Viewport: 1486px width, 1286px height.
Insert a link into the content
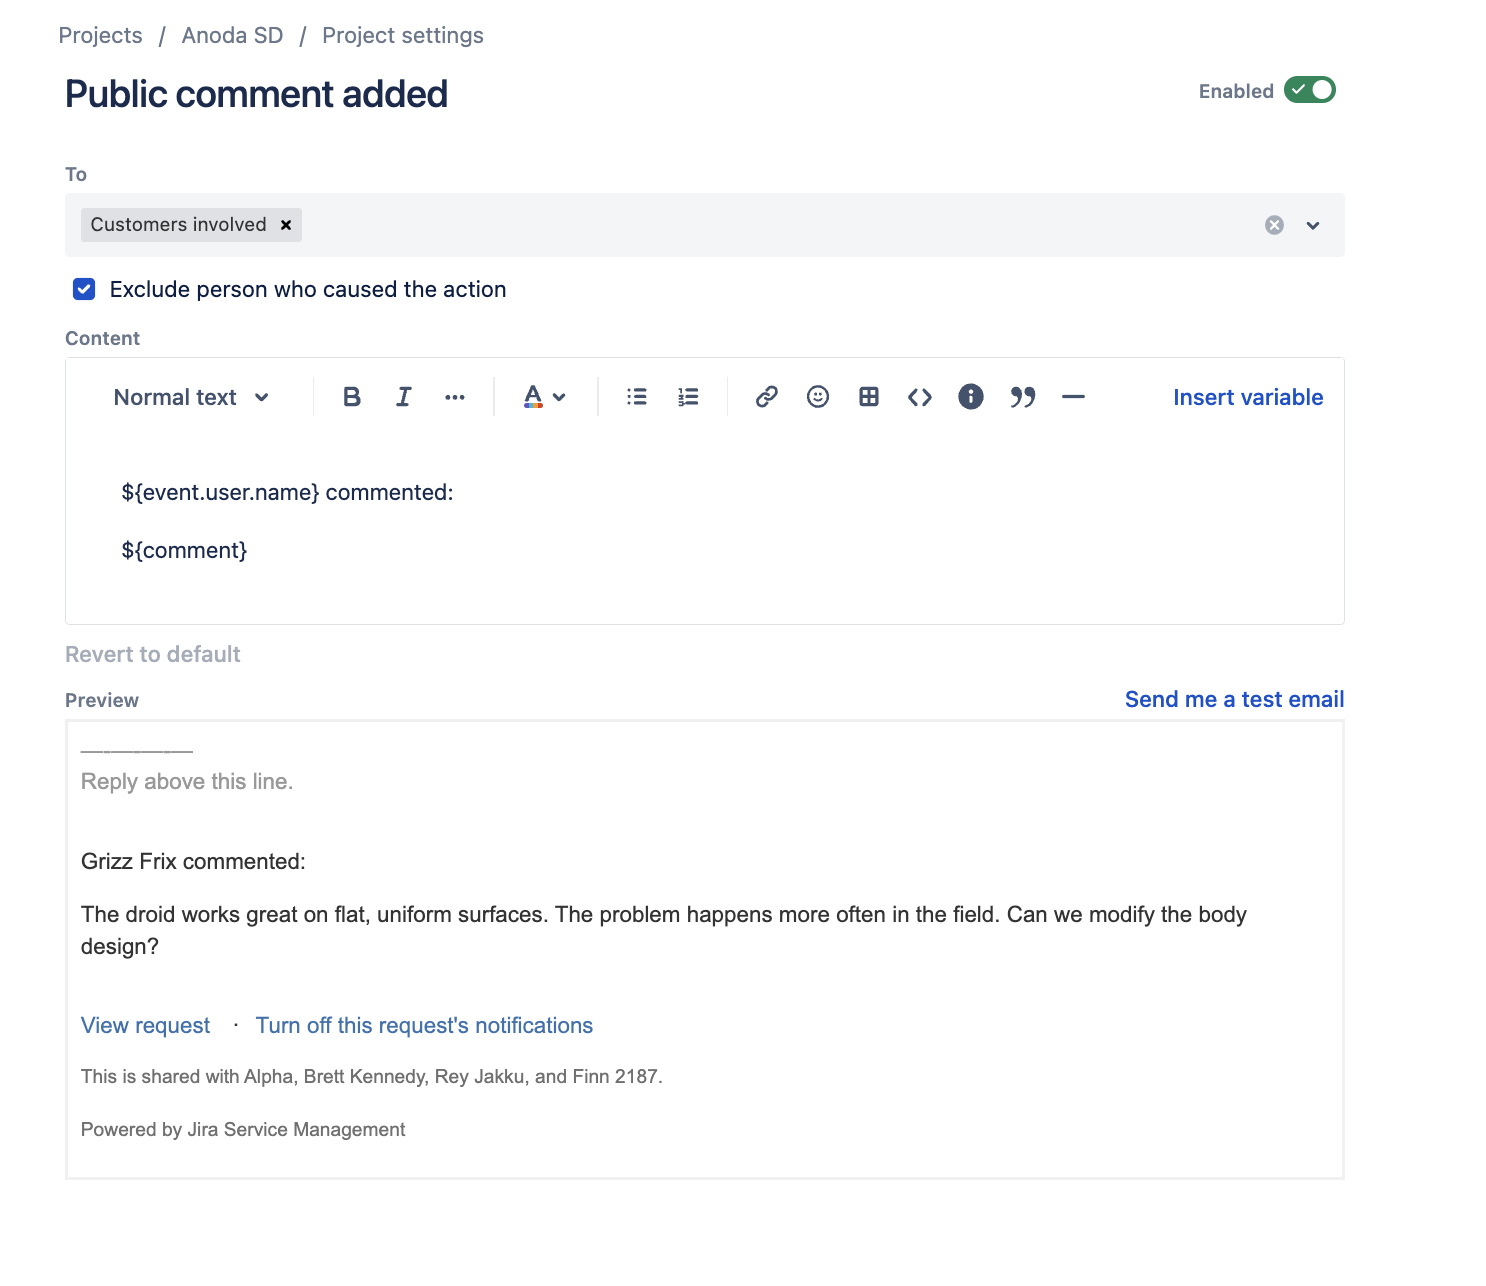(x=767, y=397)
